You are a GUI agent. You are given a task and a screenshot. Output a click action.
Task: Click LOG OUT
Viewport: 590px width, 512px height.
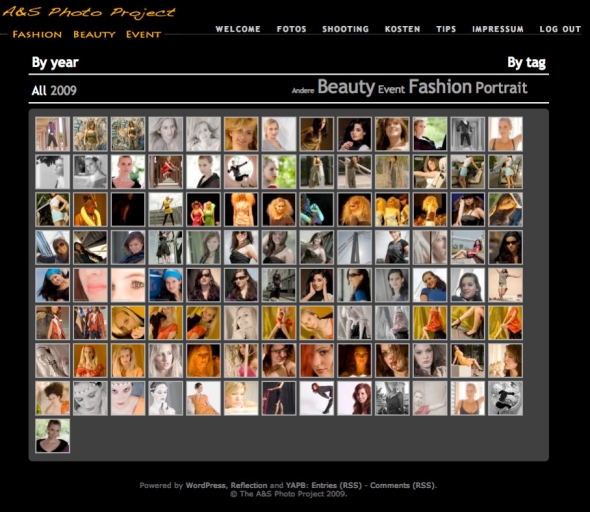(560, 29)
